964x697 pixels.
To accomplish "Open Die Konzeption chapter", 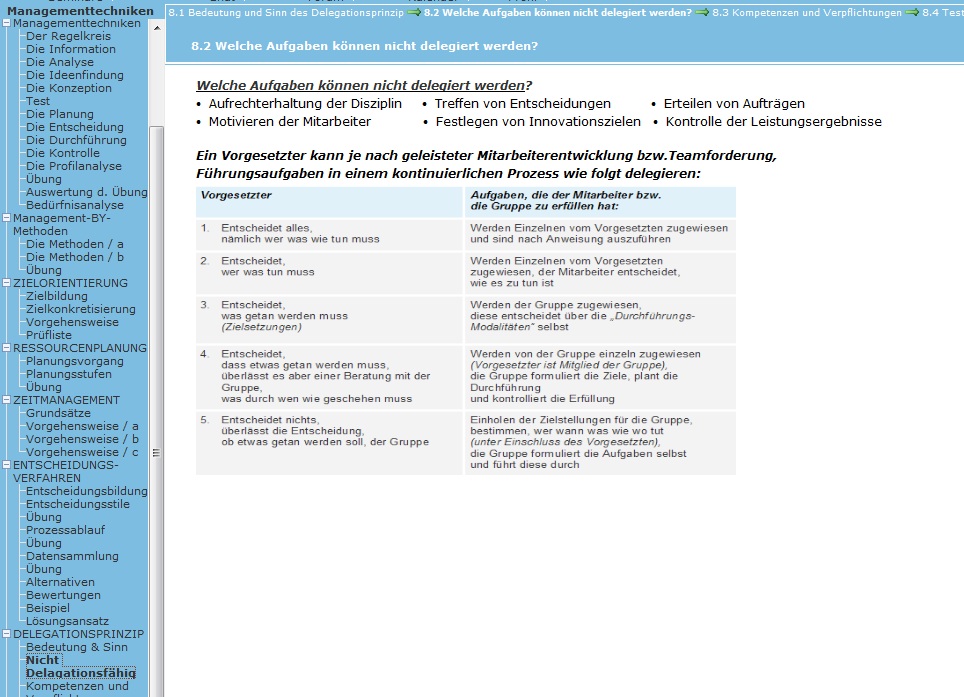I will pos(69,88).
